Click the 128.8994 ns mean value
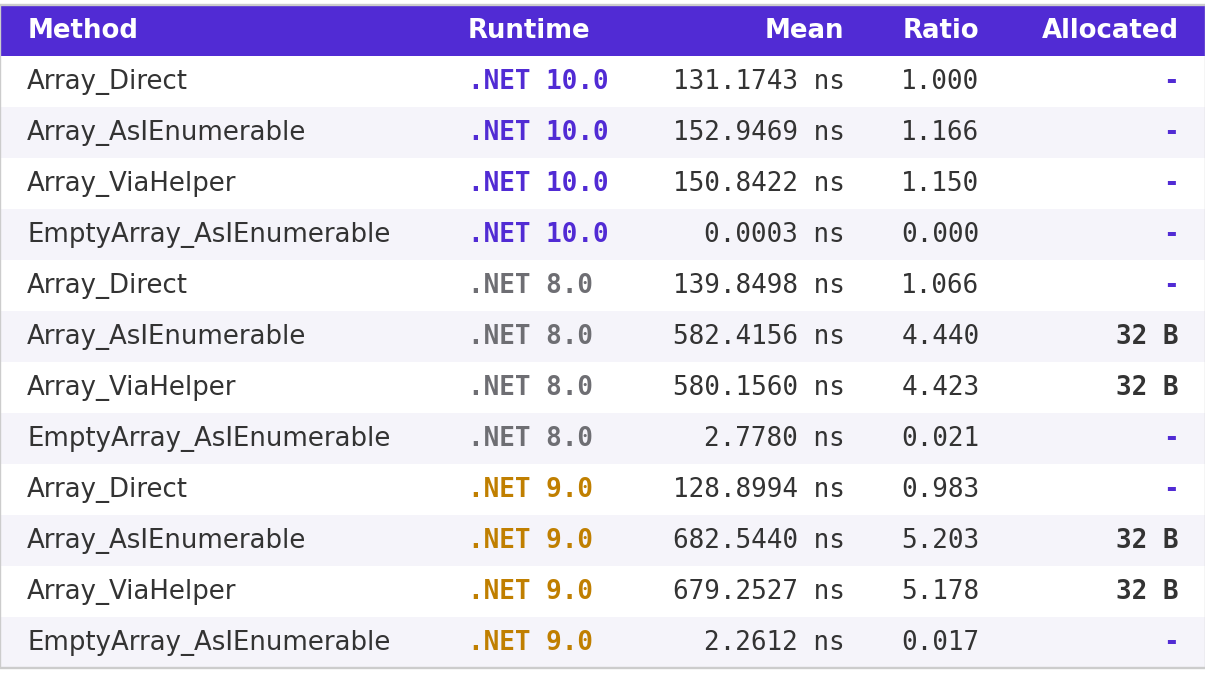This screenshot has width=1205, height=673. click(758, 489)
